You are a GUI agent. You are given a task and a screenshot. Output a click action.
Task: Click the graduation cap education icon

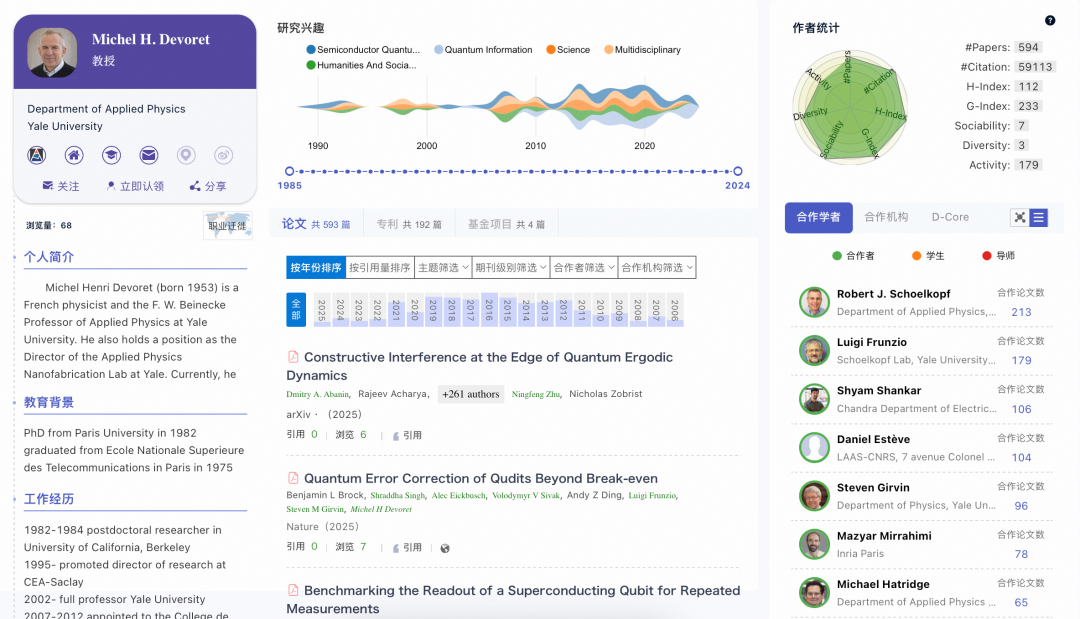tap(111, 155)
